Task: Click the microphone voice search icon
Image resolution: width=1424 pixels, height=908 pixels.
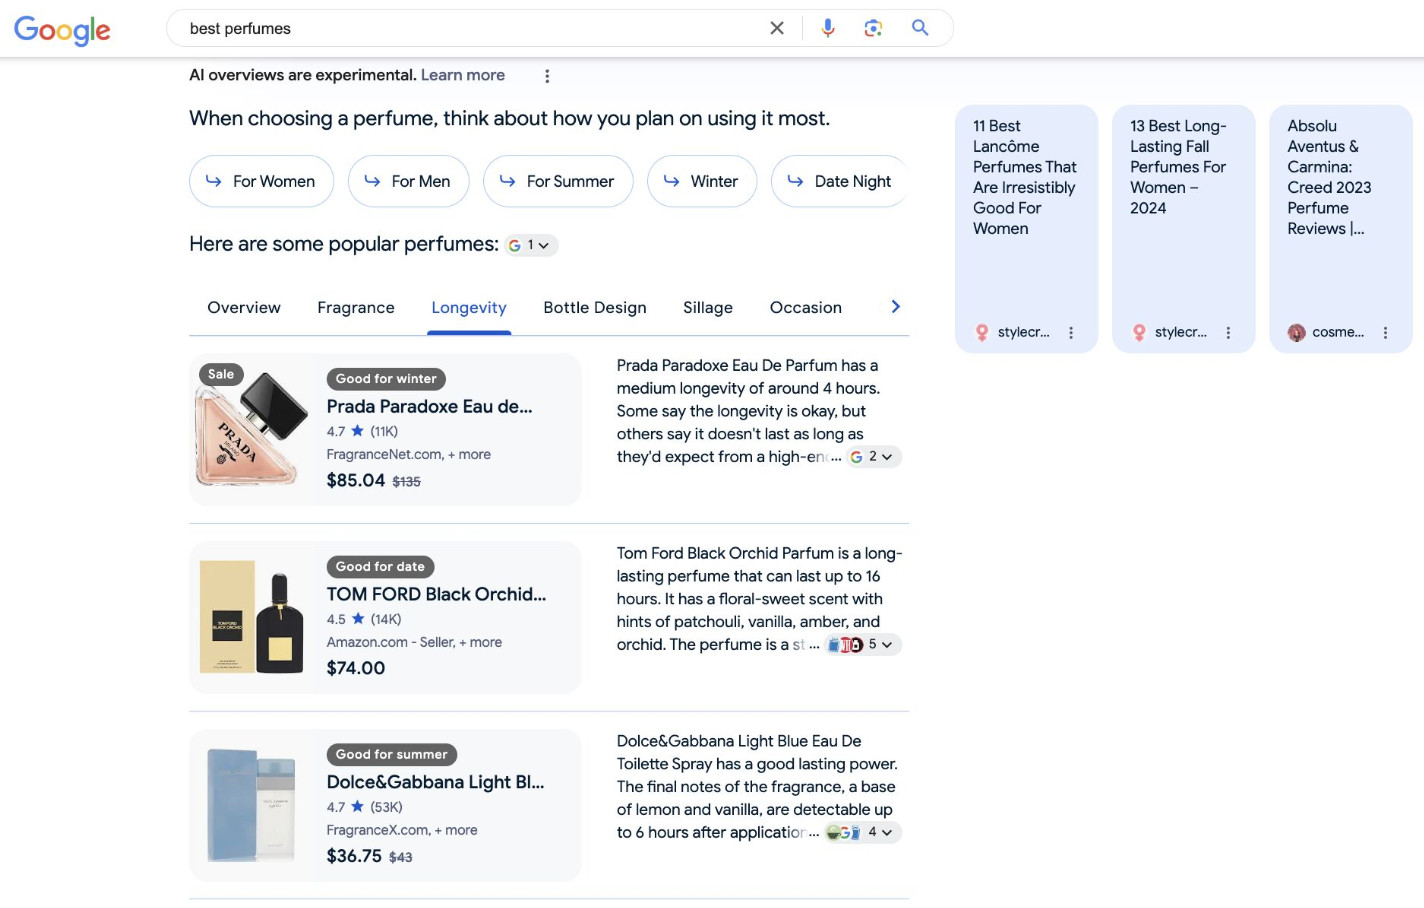Action: tap(828, 28)
